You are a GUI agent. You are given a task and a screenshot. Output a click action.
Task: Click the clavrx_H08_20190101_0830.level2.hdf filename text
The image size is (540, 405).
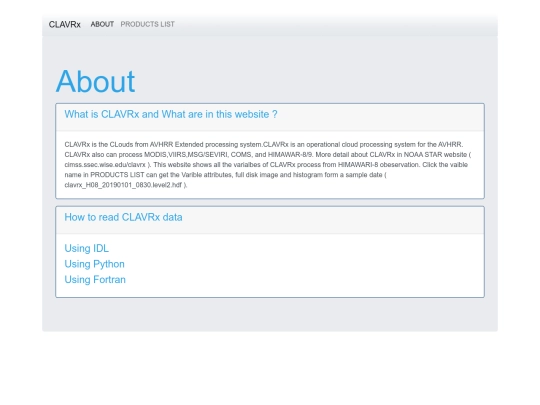tap(123, 185)
